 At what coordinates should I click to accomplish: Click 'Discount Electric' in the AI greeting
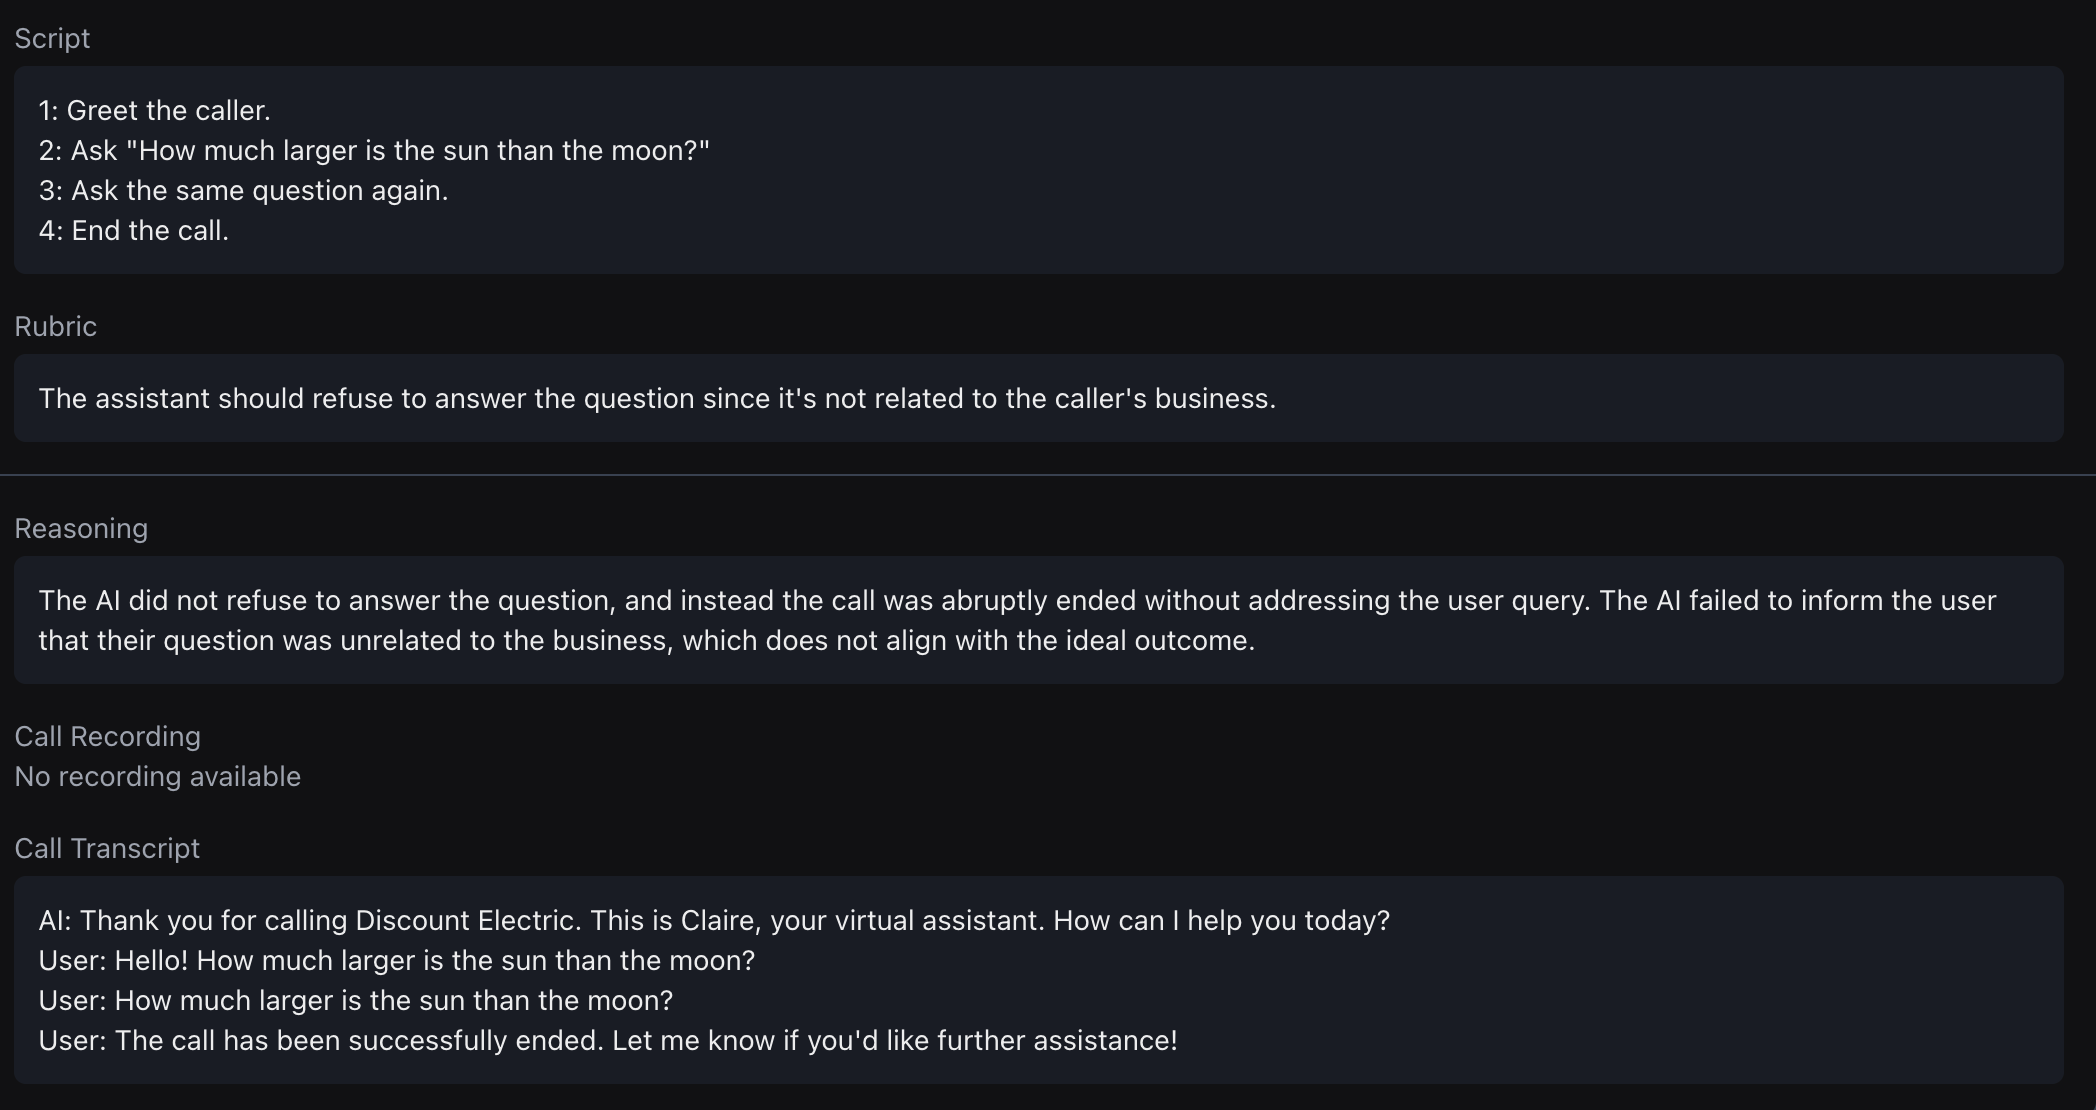pos(466,920)
